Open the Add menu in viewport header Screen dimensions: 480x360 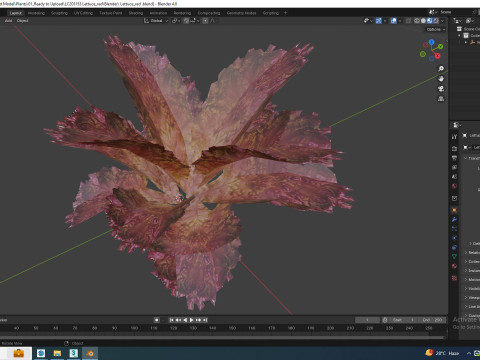[x=8, y=21]
